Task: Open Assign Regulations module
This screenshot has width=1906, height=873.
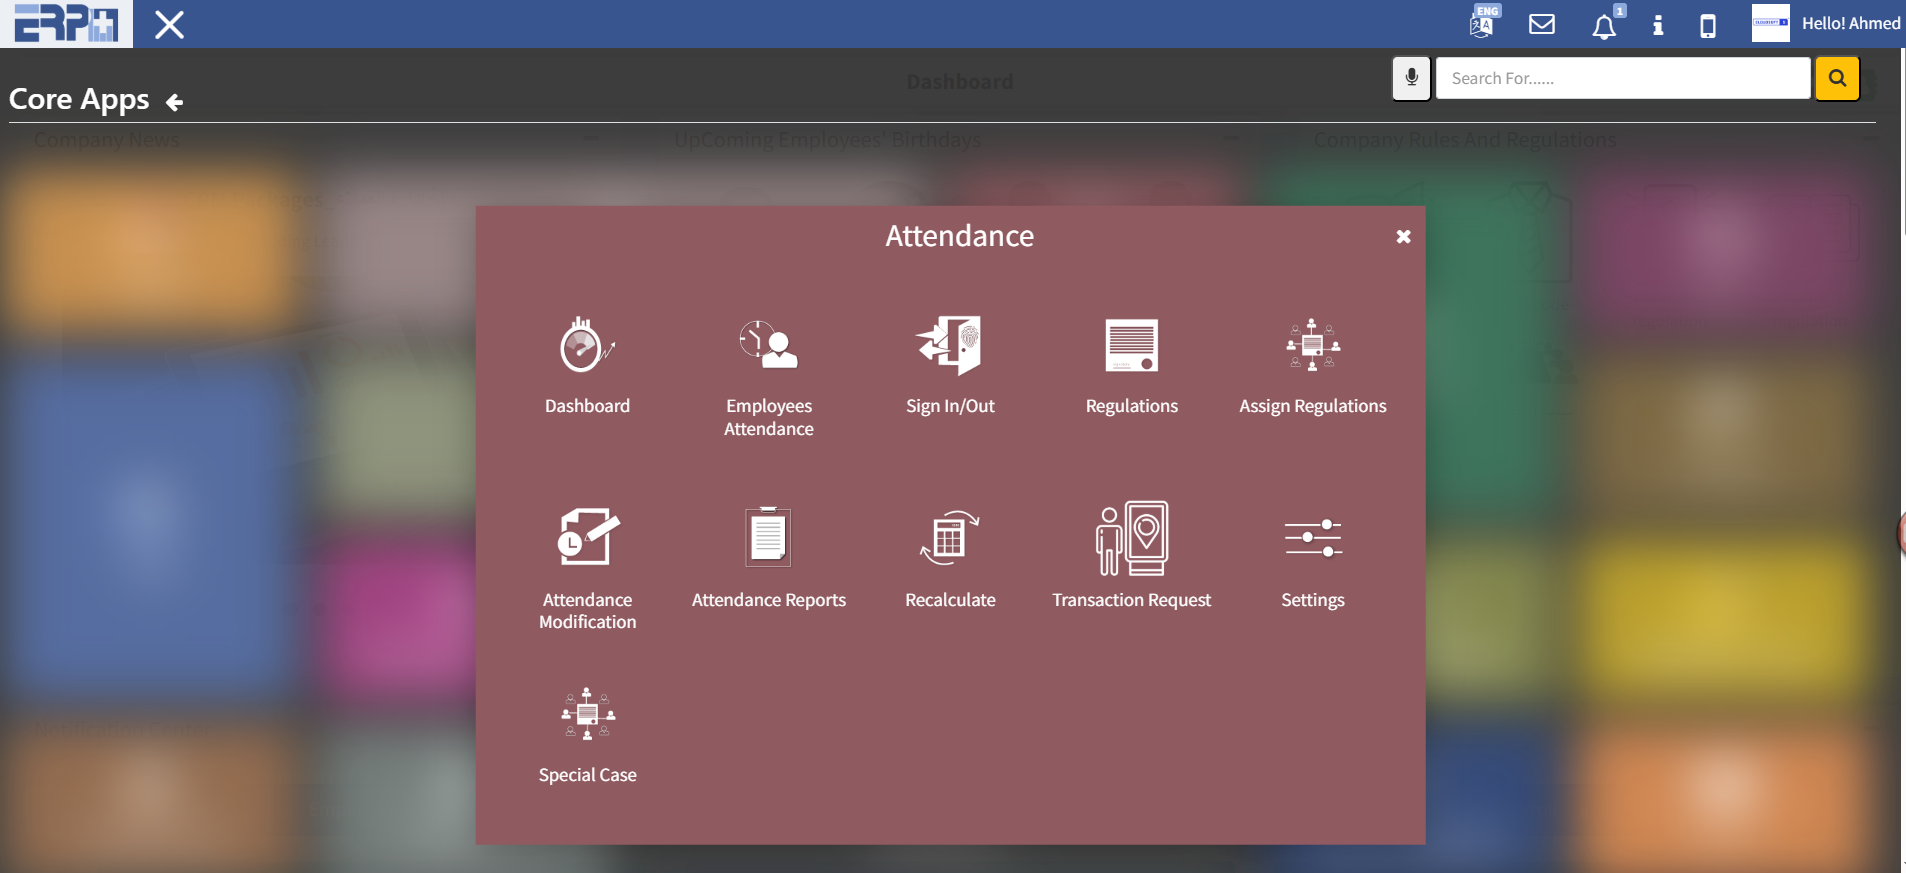Action: click(x=1312, y=347)
